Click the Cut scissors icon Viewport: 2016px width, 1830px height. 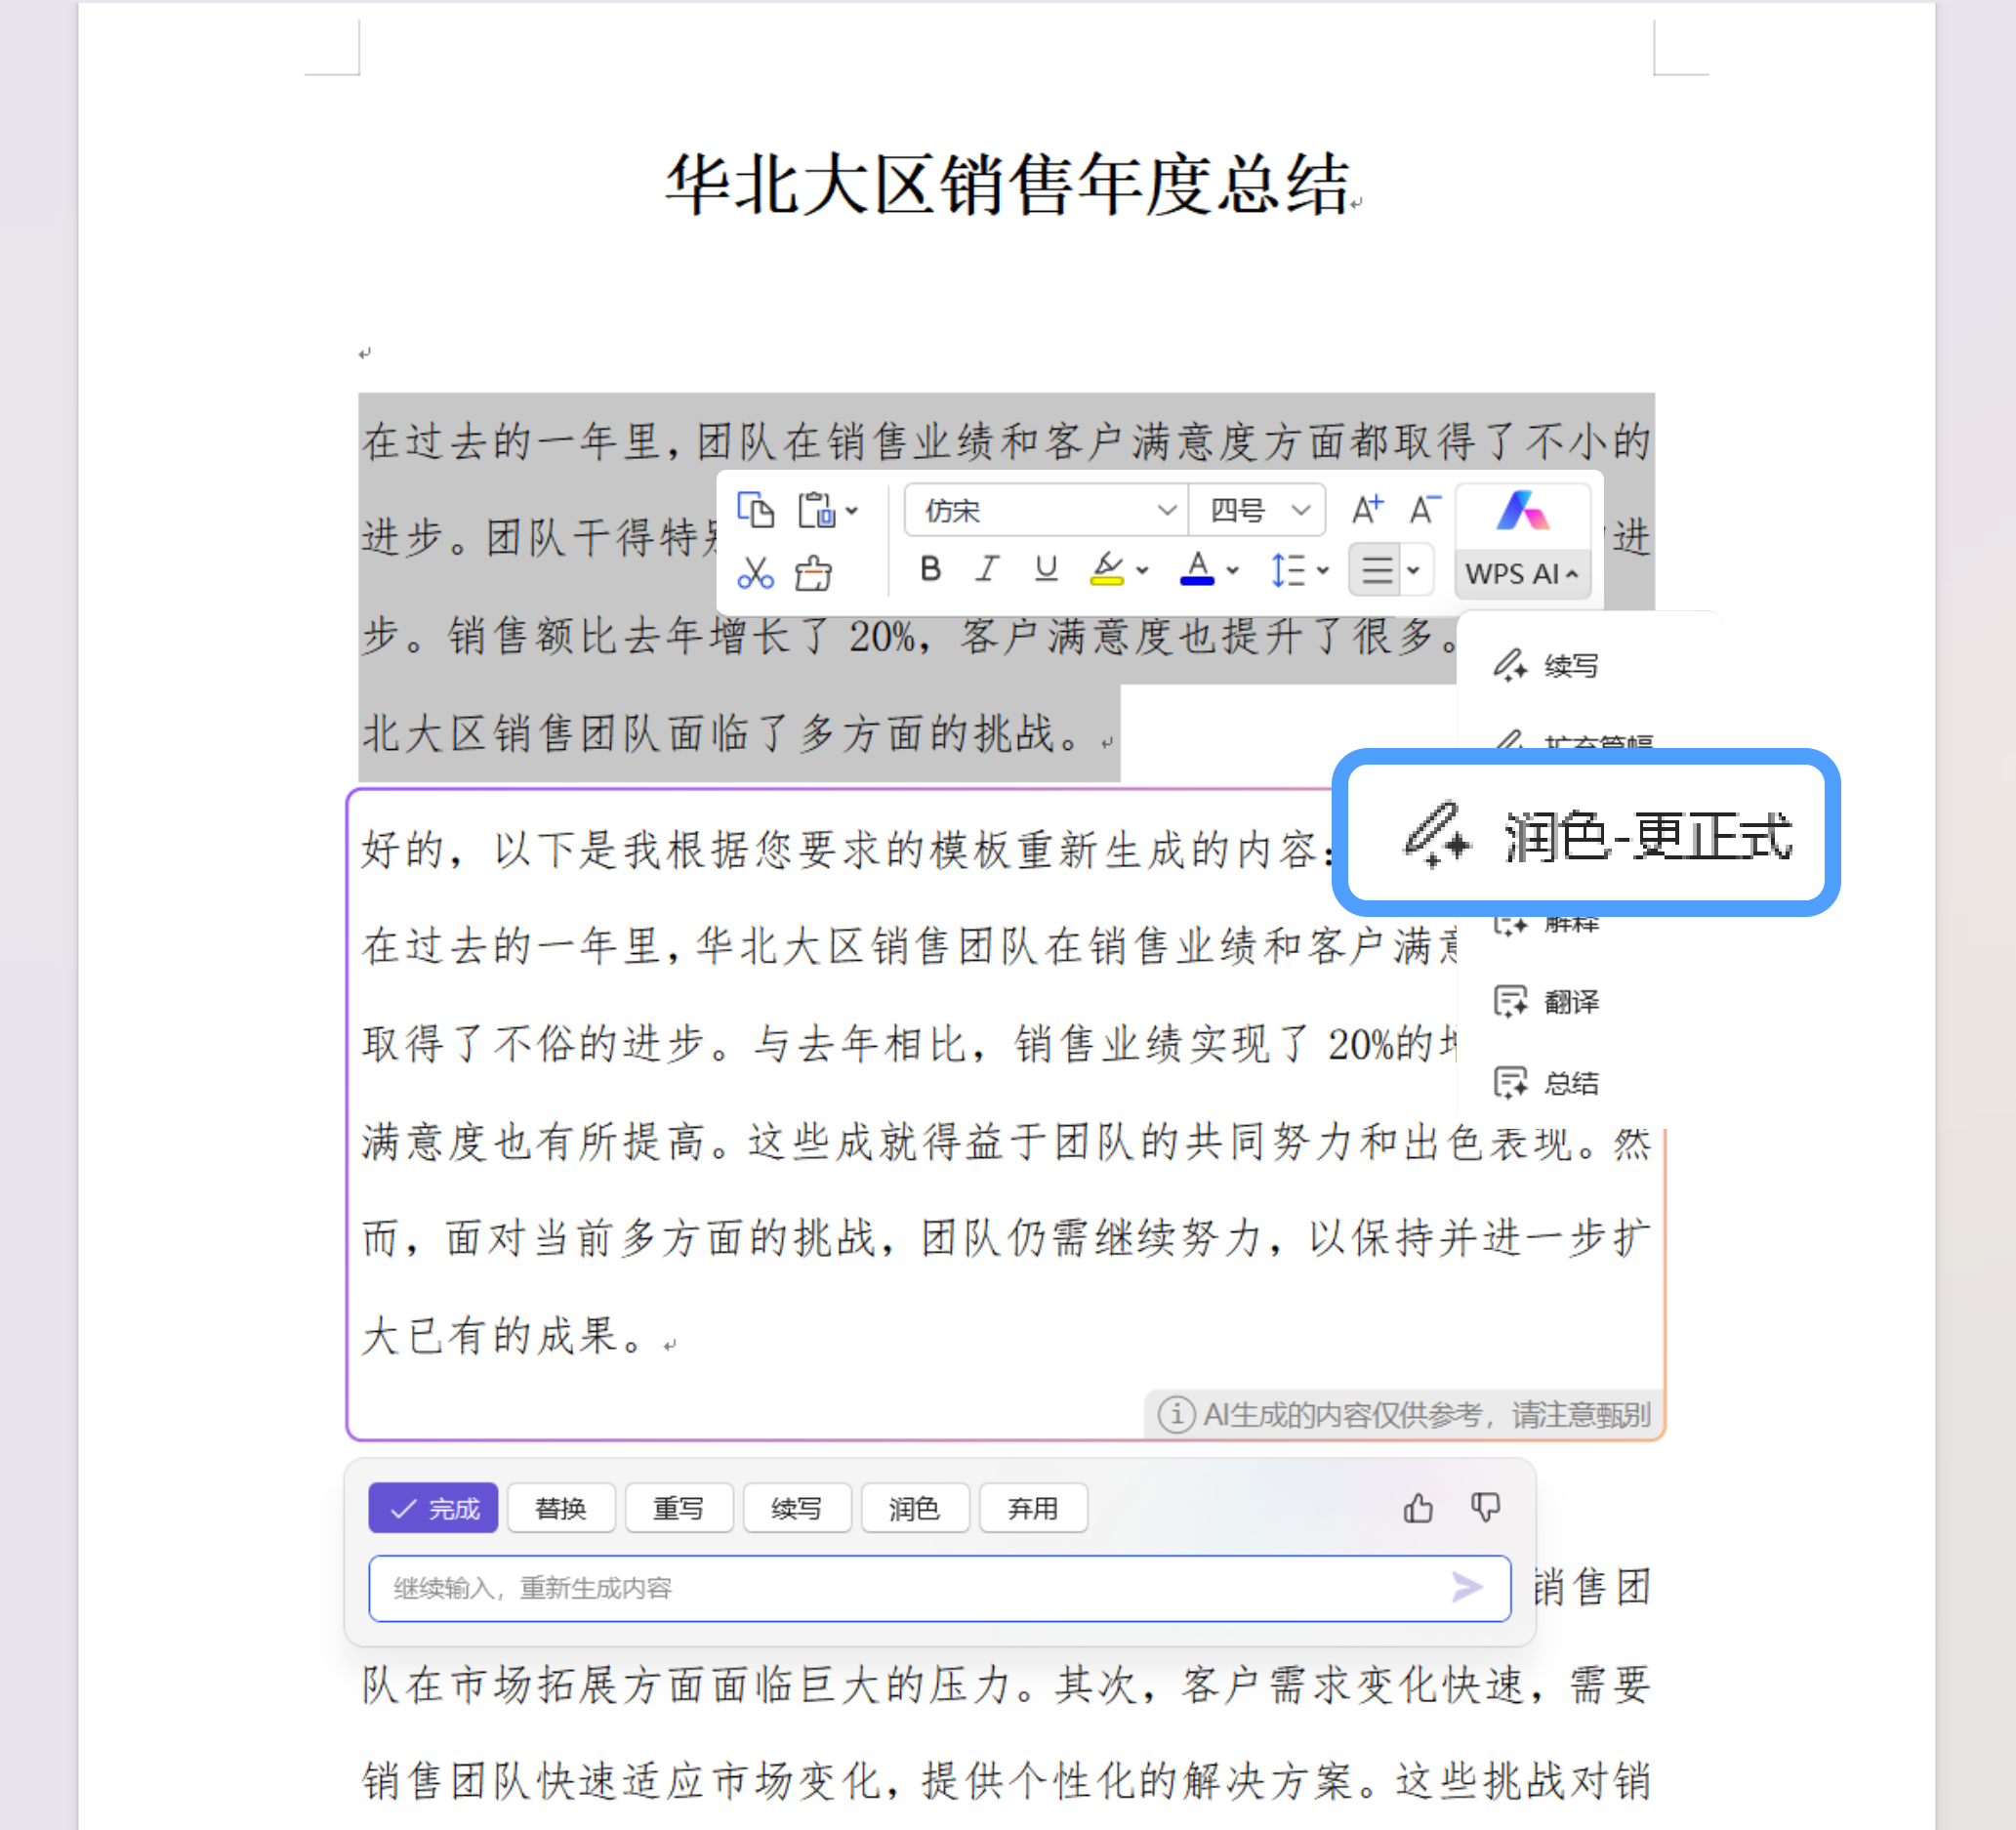755,573
